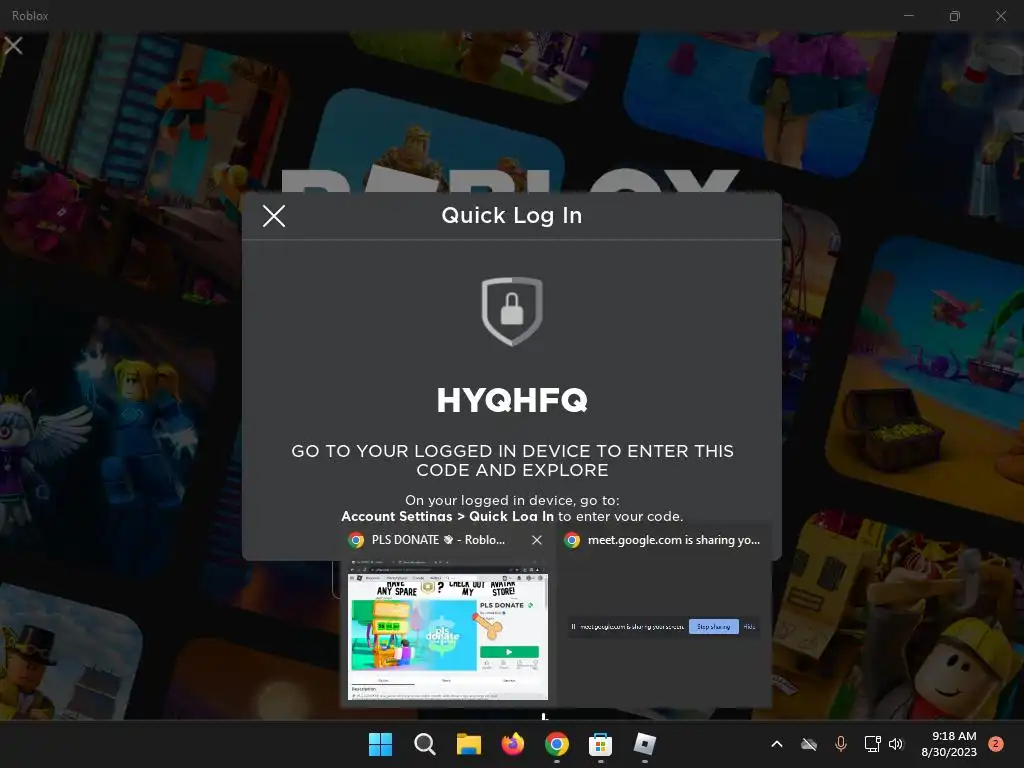Click the cloud sync tray icon
The width and height of the screenshot is (1024, 768).
tap(808, 744)
